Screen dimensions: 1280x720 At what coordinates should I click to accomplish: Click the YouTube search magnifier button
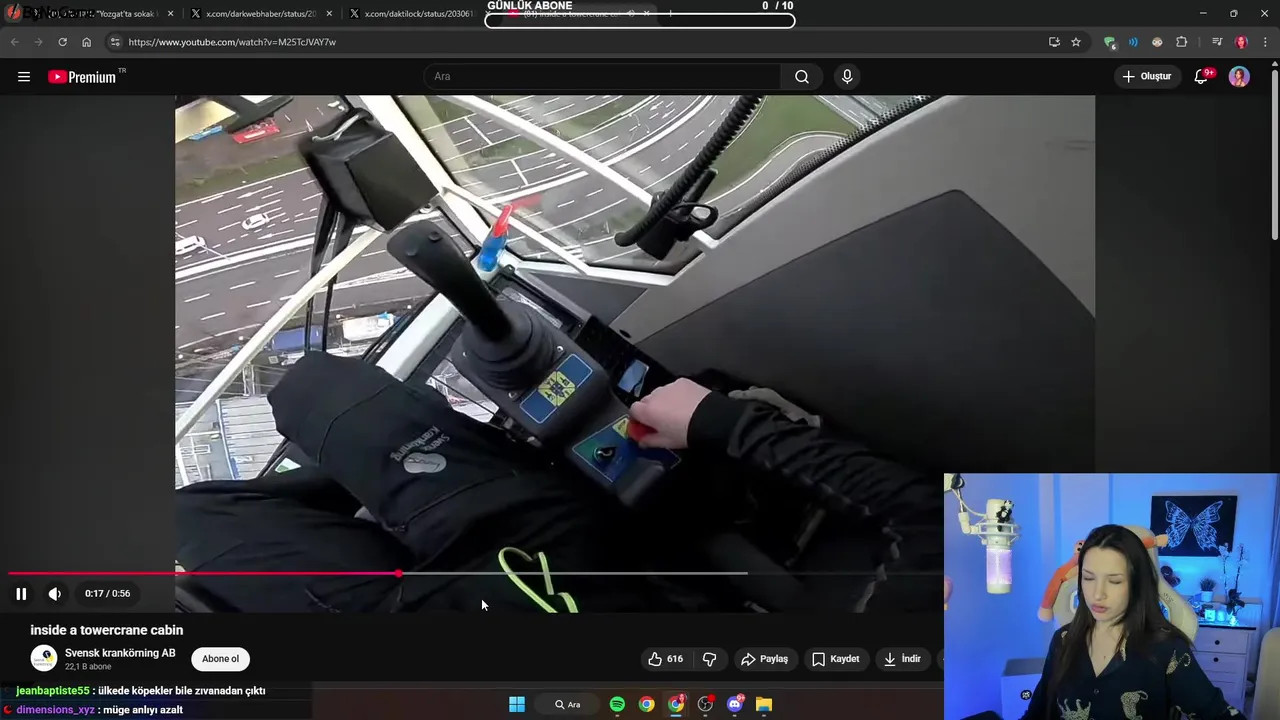802,76
